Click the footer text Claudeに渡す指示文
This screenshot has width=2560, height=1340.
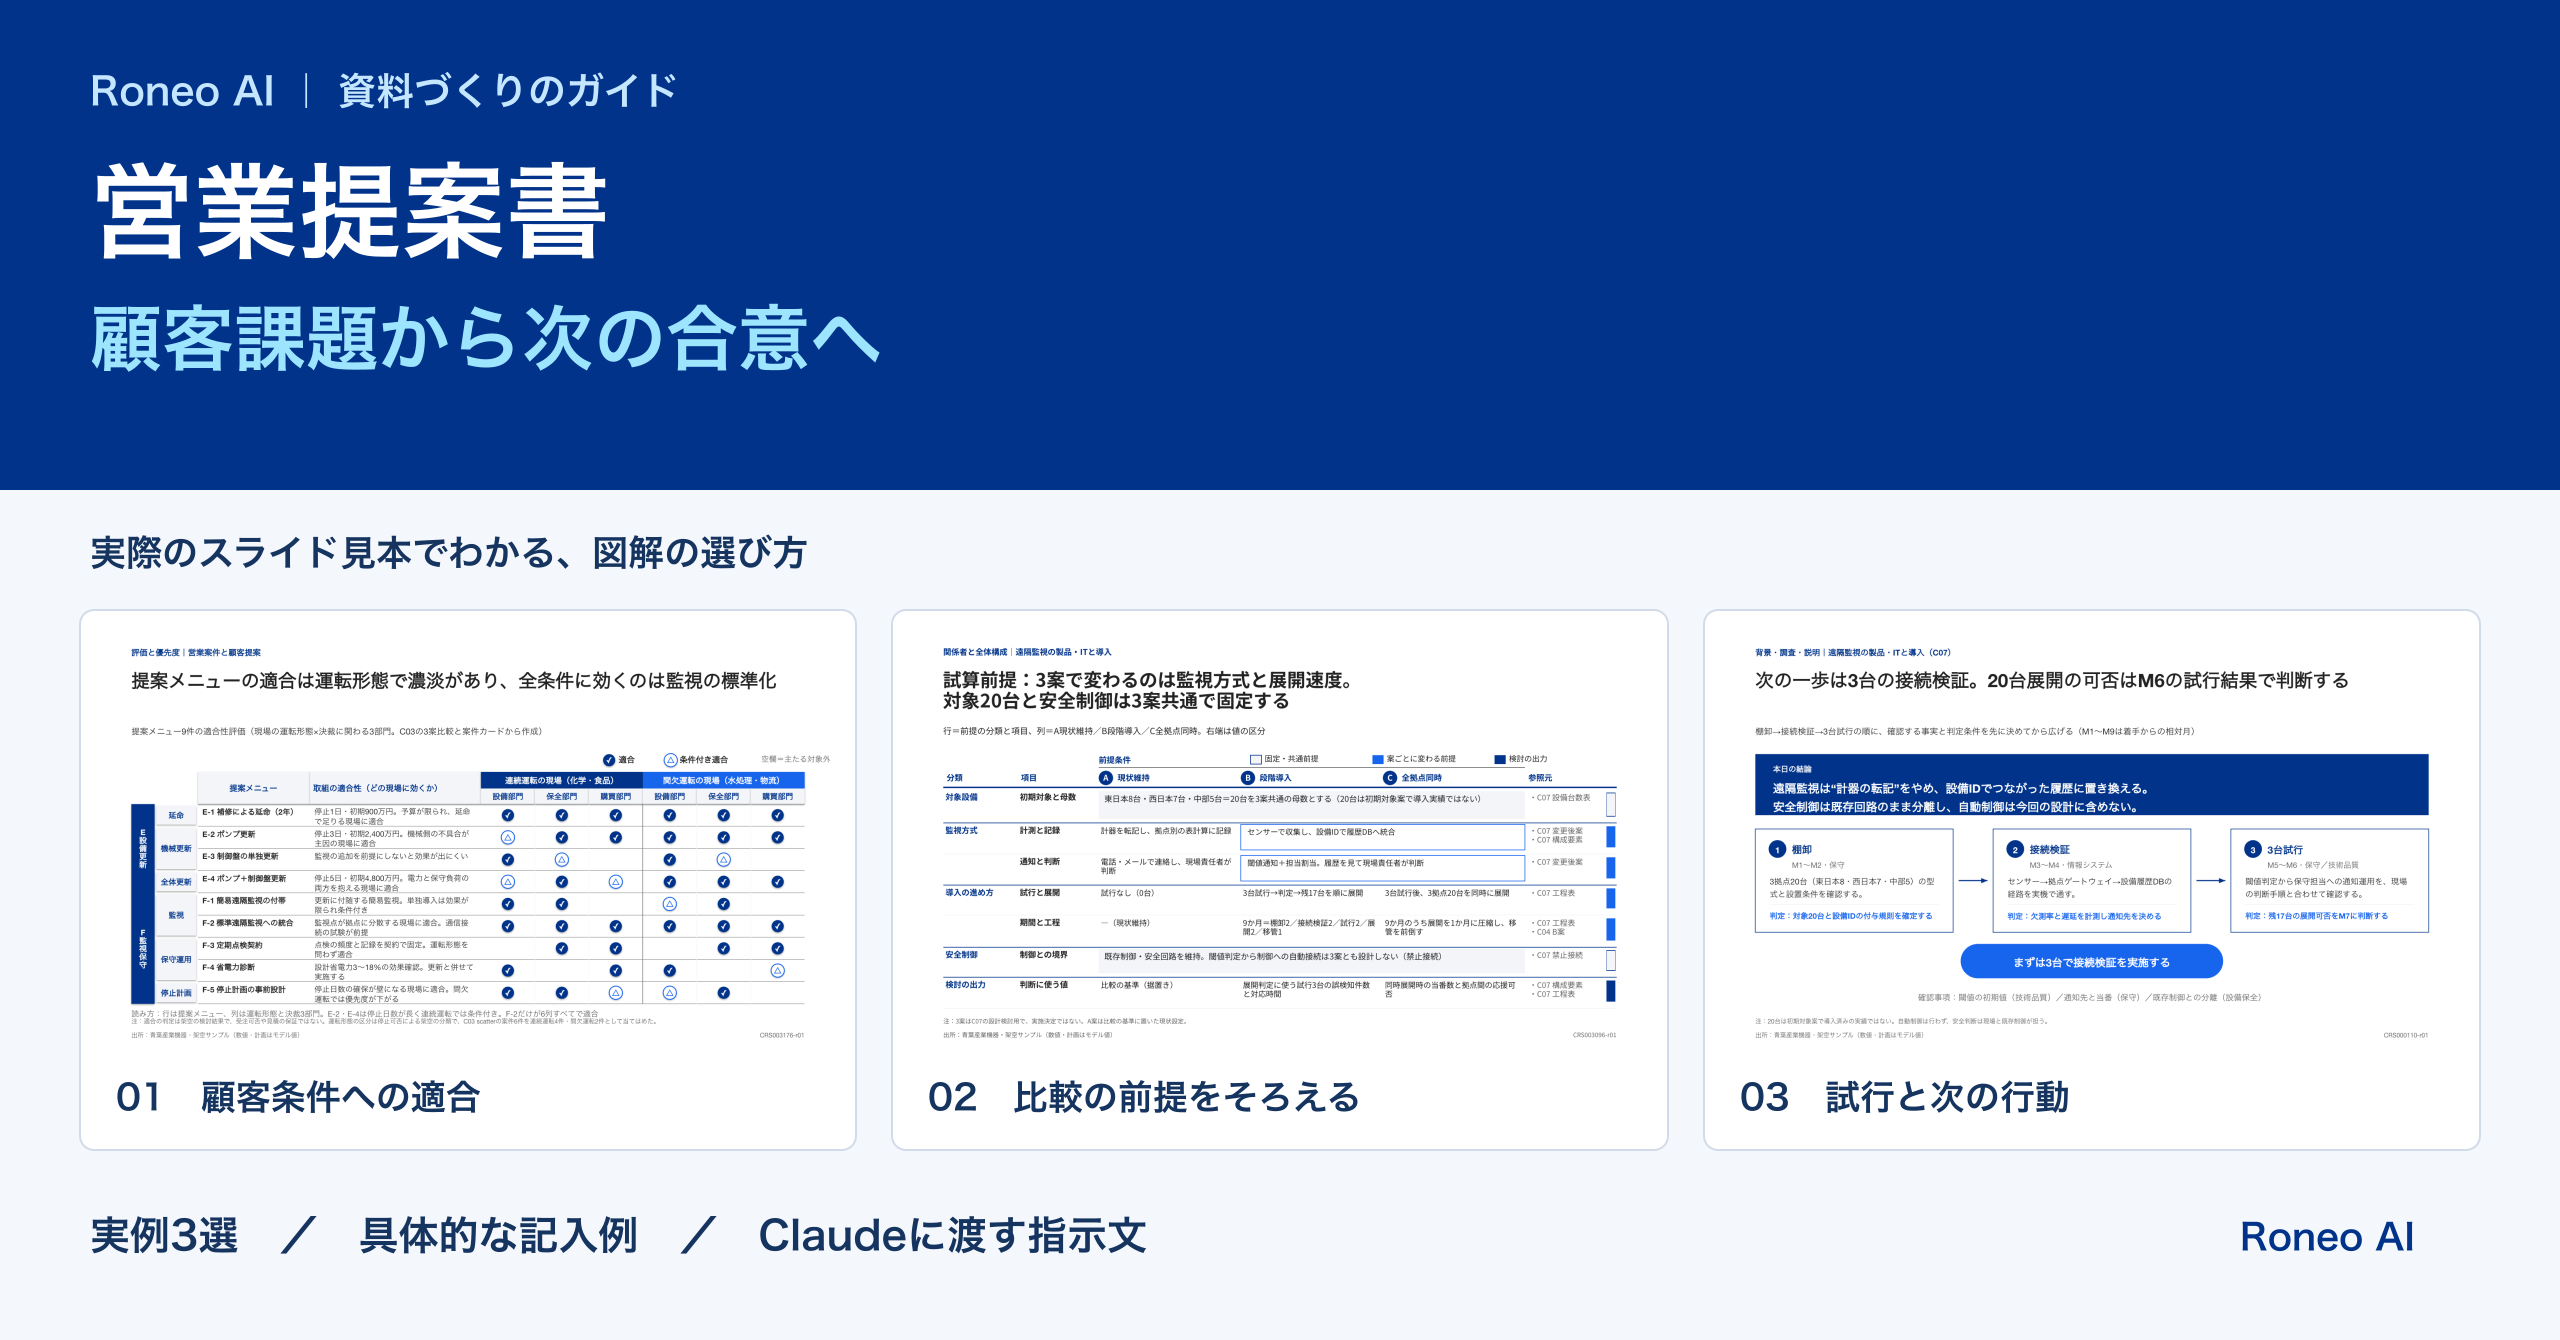pos(953,1236)
